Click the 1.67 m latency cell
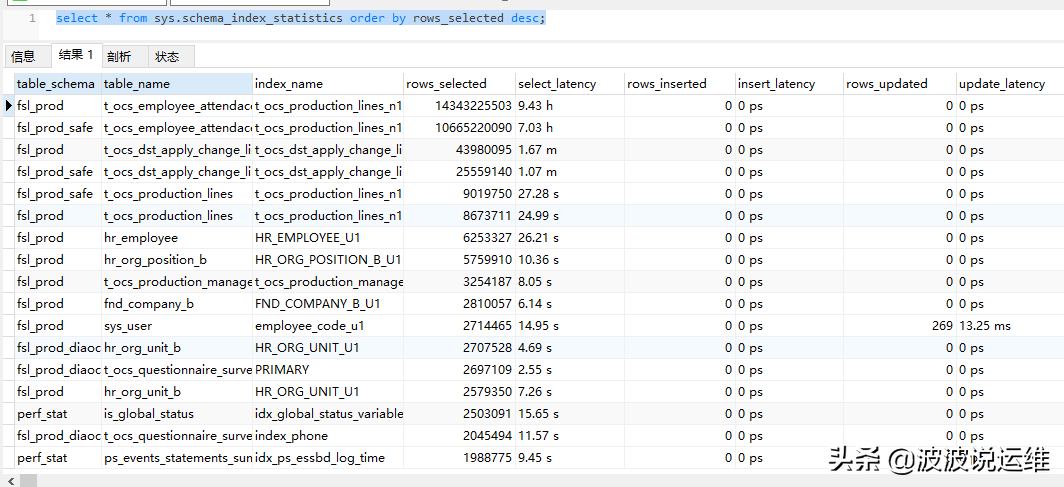The image size is (1064, 487). click(x=570, y=150)
